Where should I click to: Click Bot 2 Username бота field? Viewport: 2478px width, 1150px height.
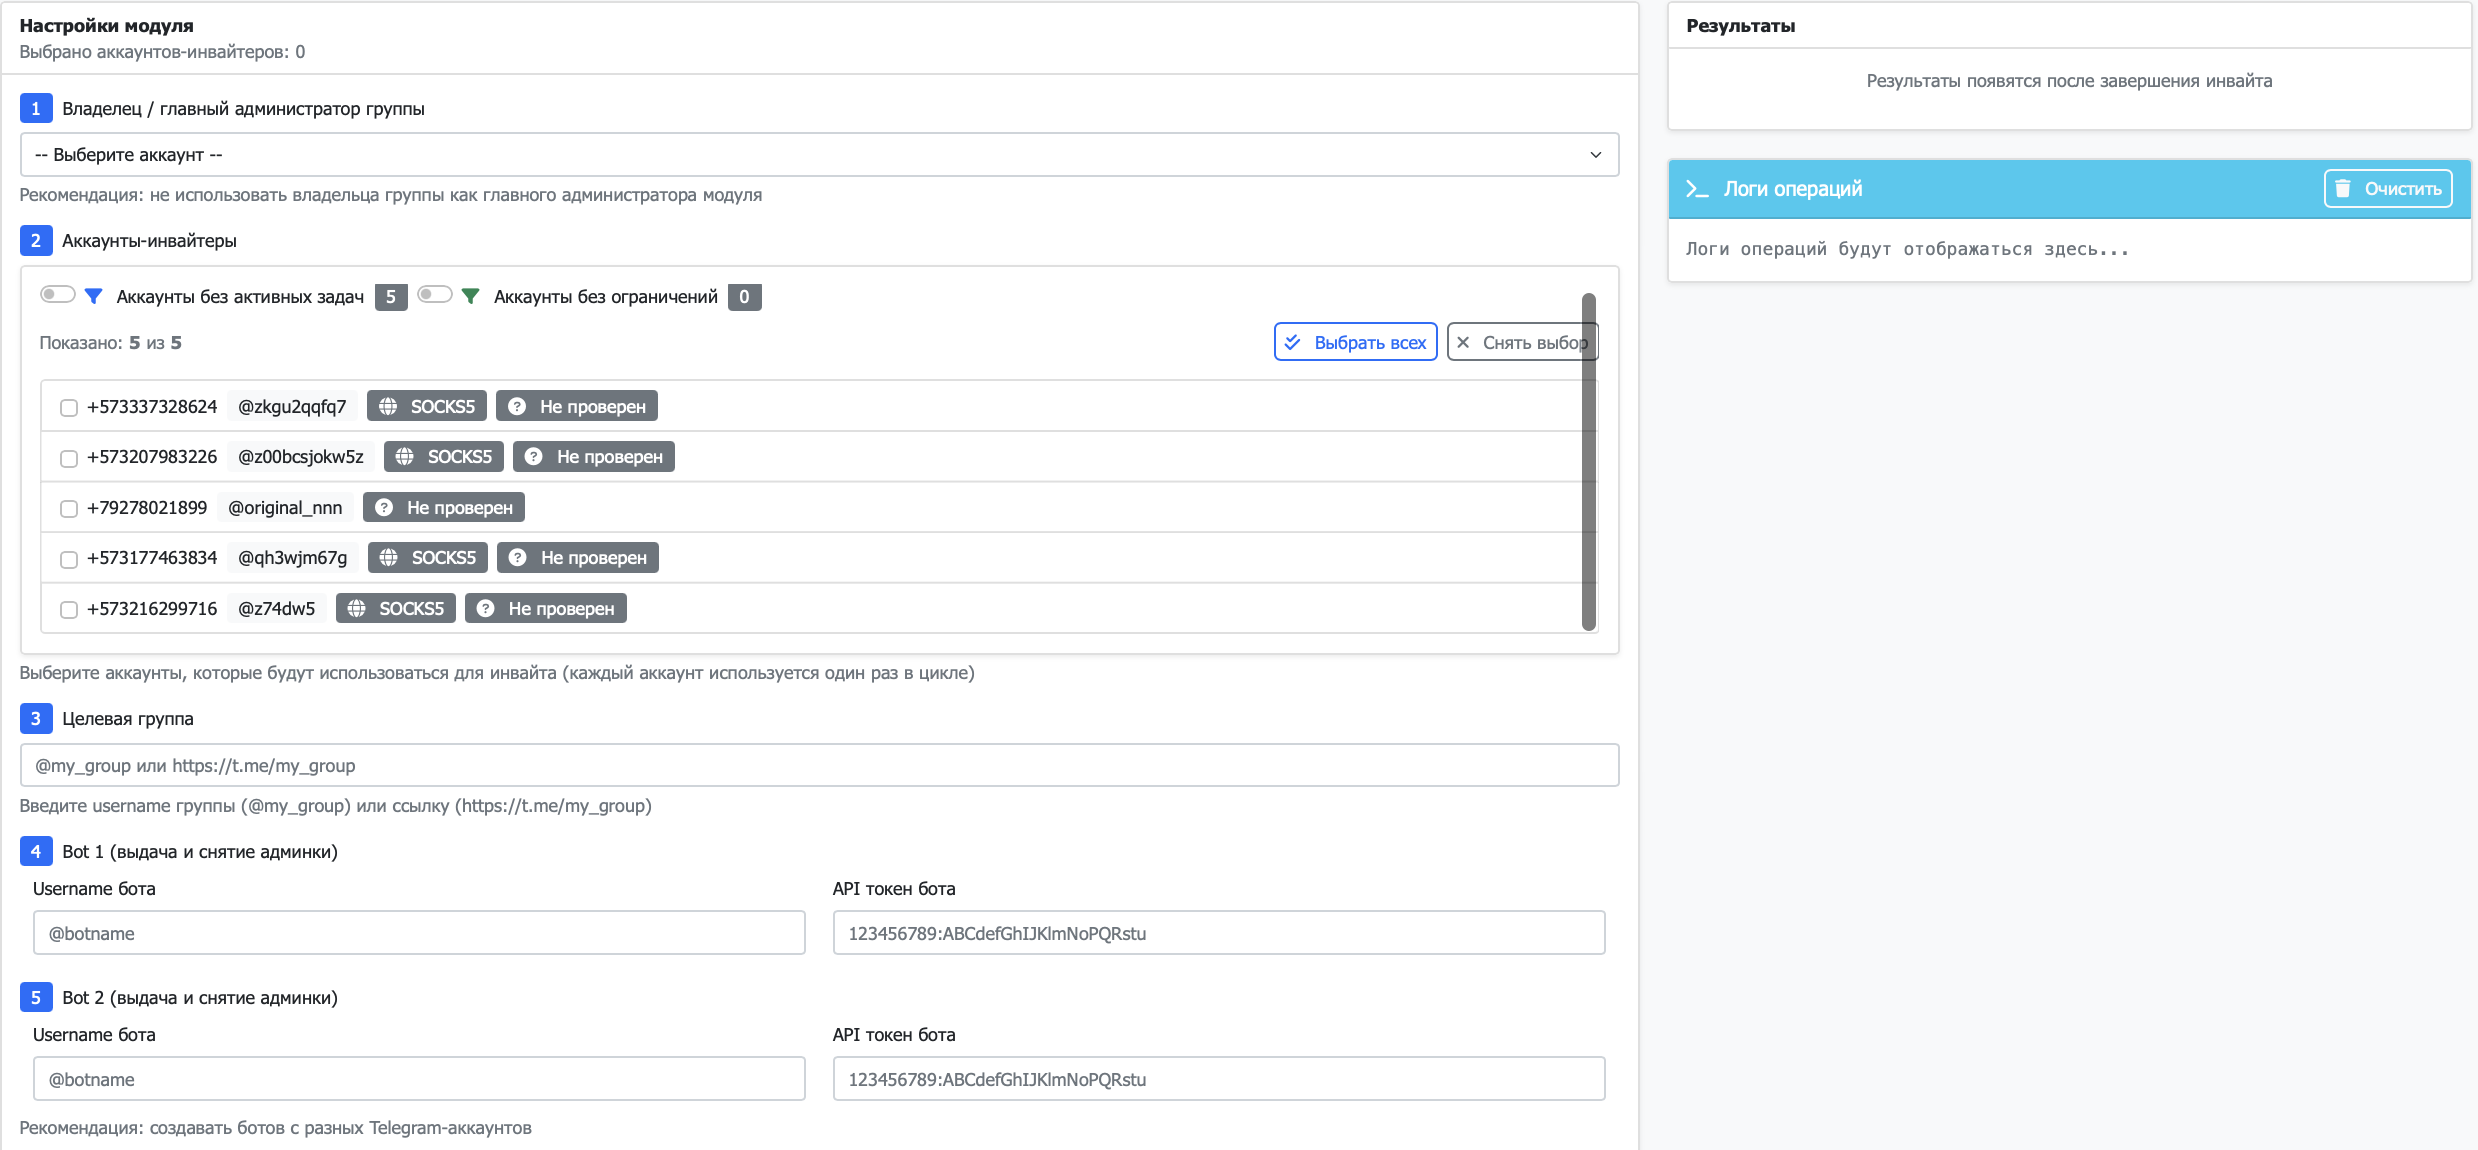418,1079
